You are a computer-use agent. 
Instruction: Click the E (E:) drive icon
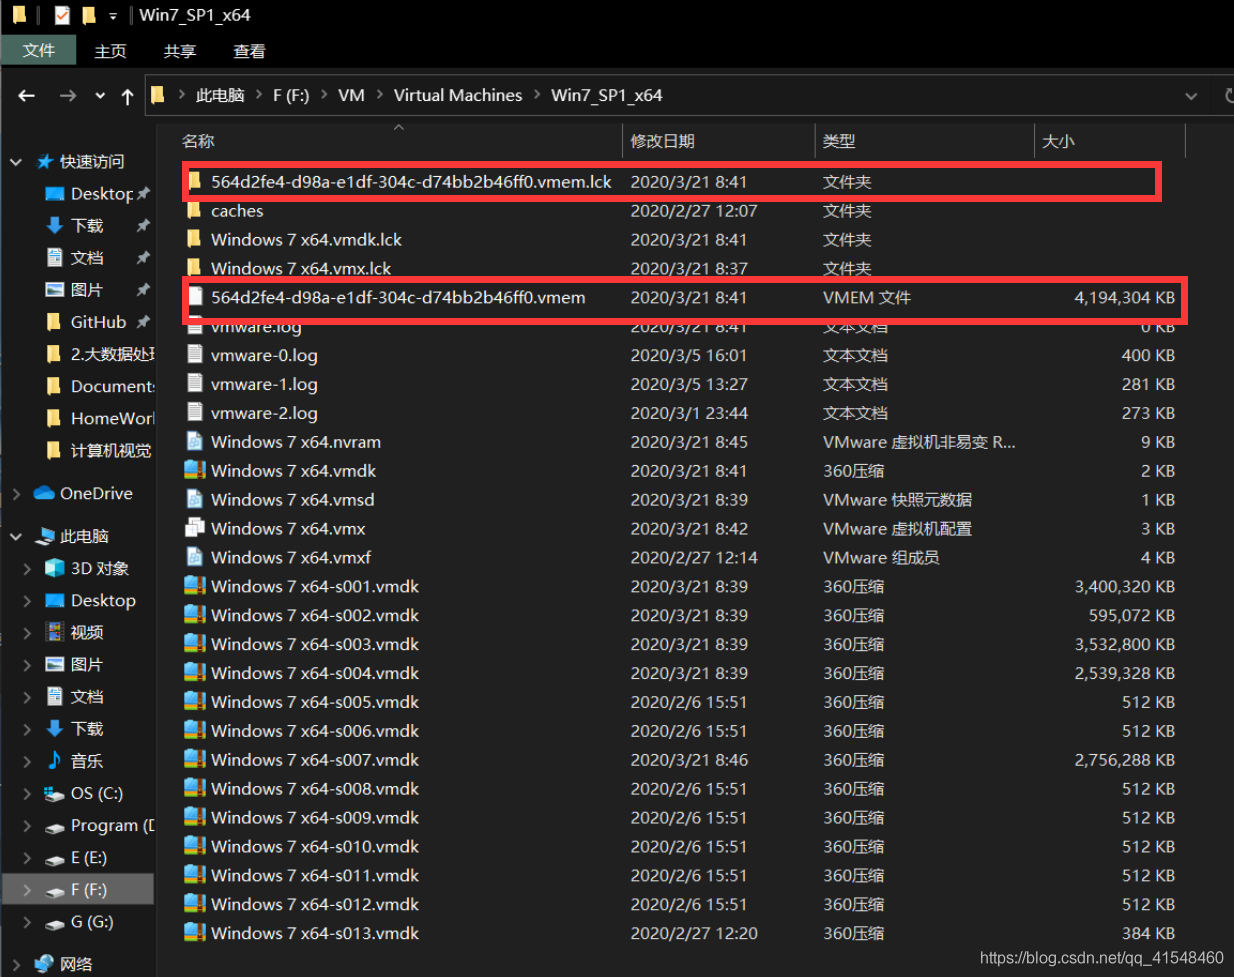coord(55,858)
